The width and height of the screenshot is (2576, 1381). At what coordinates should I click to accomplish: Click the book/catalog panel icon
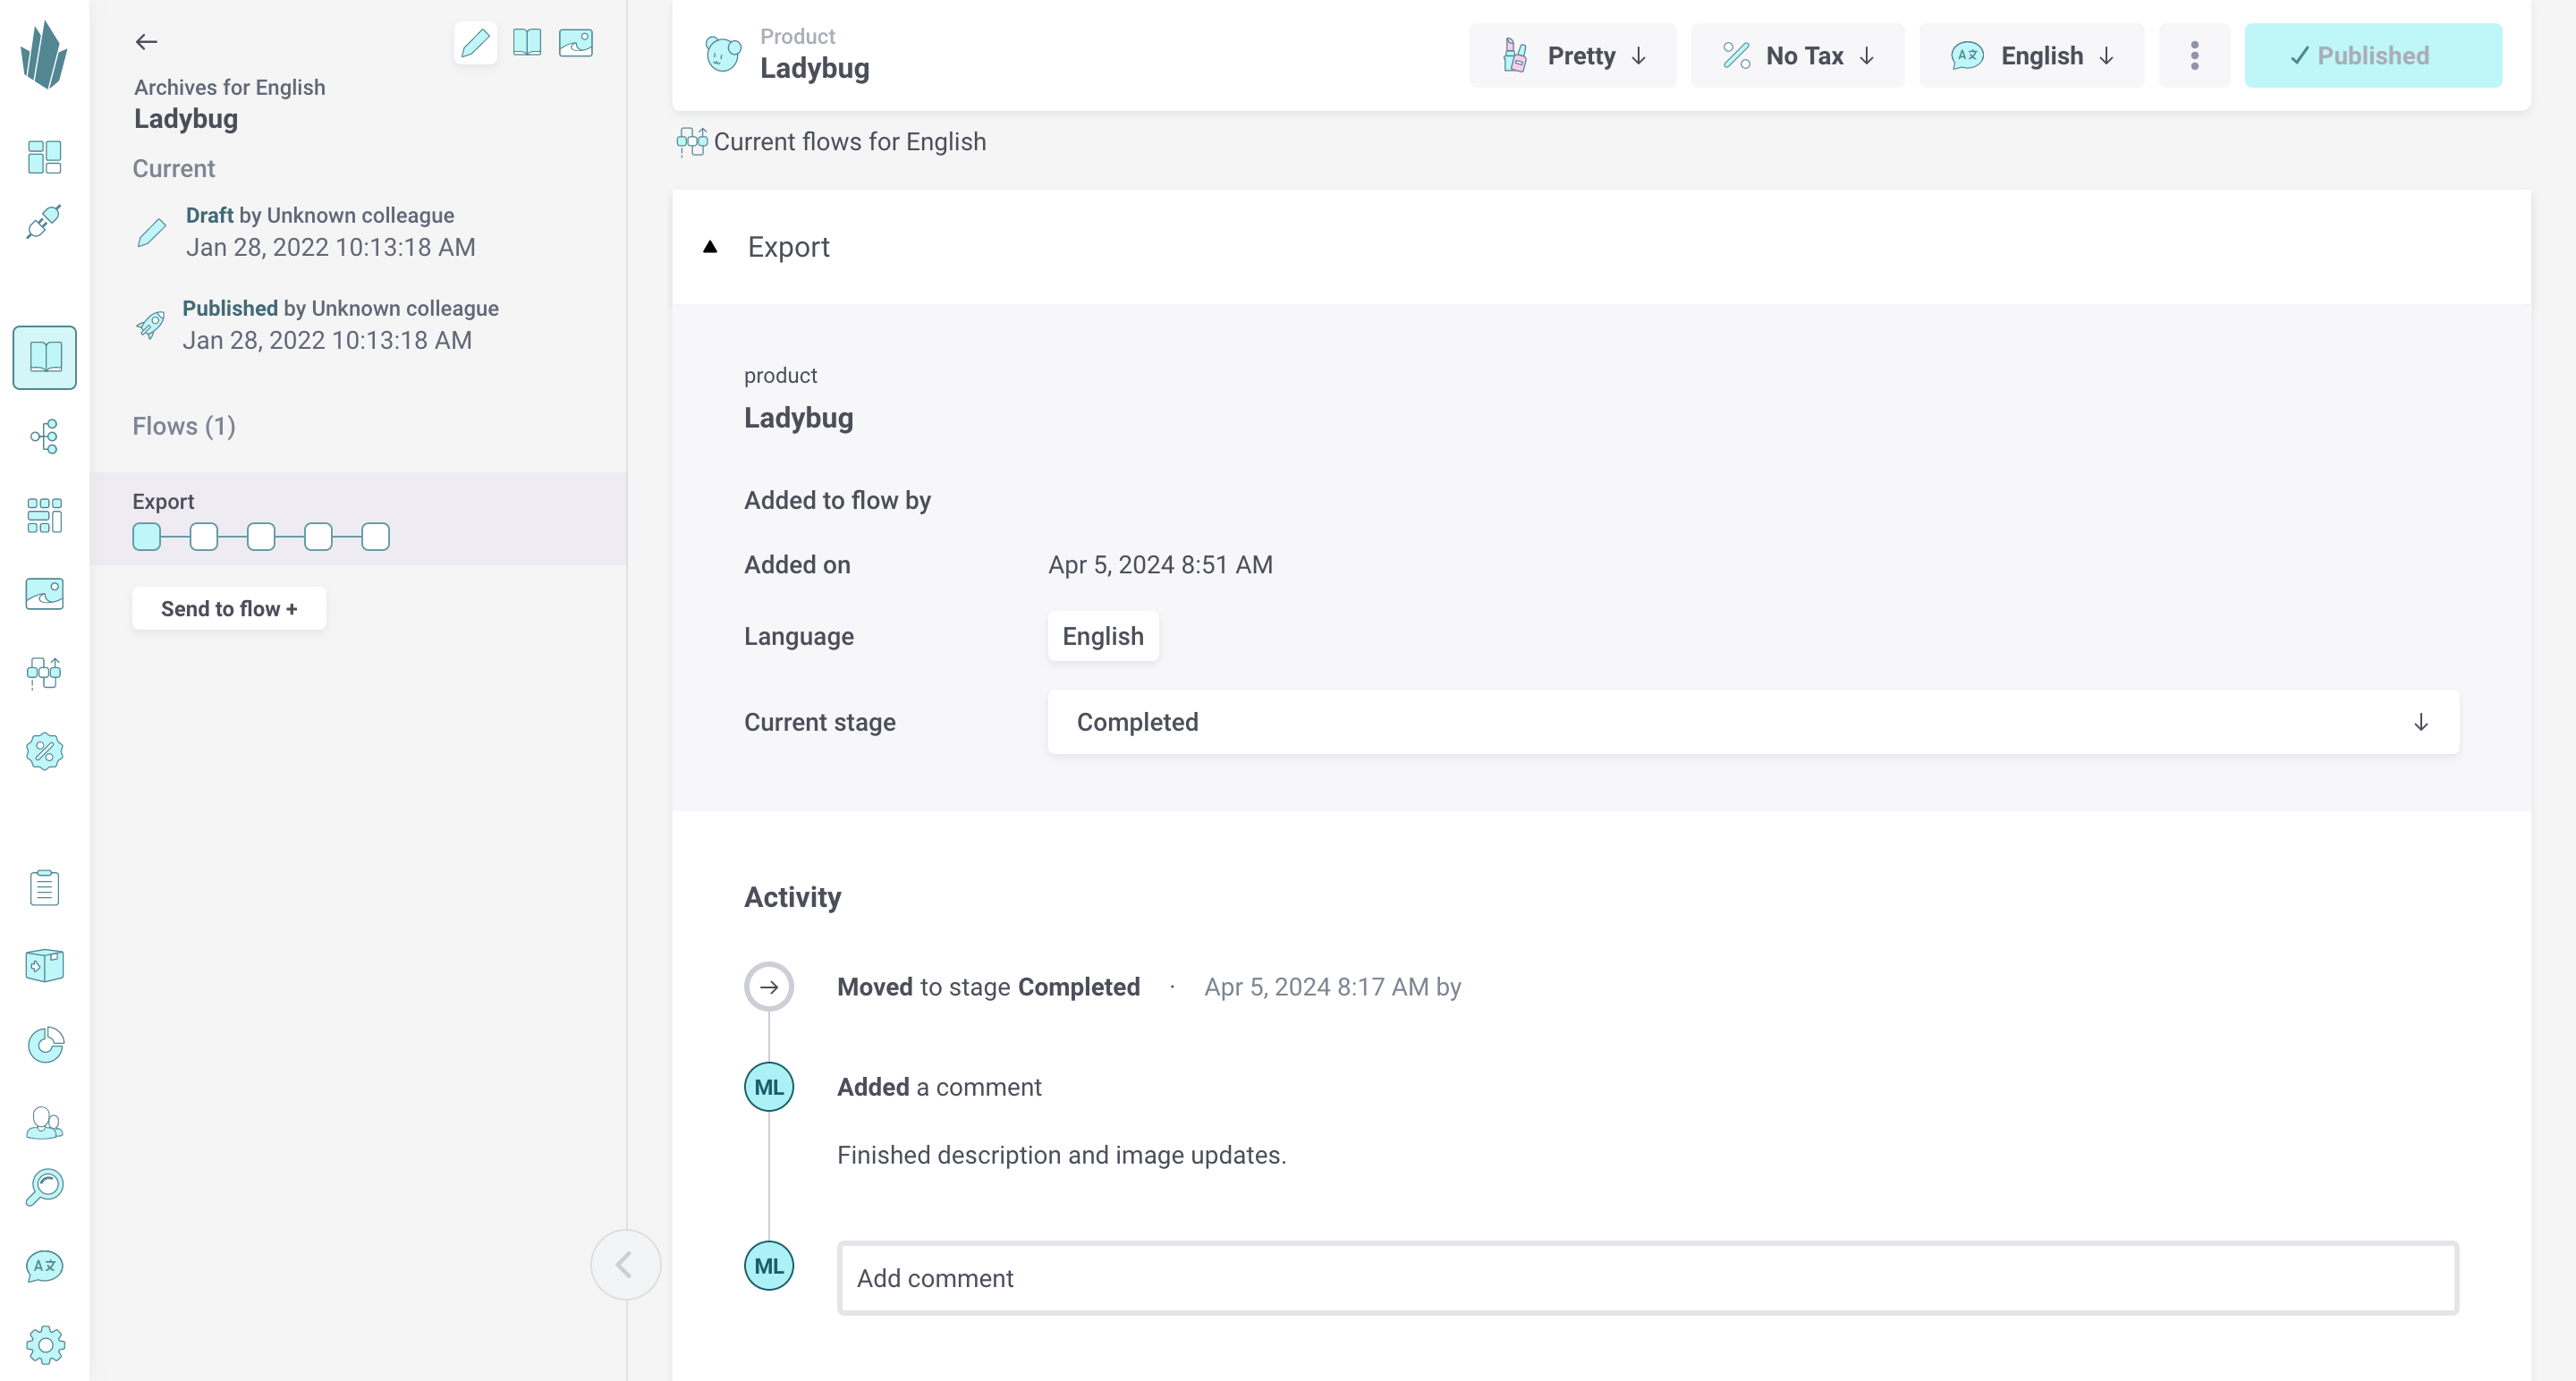[x=46, y=358]
